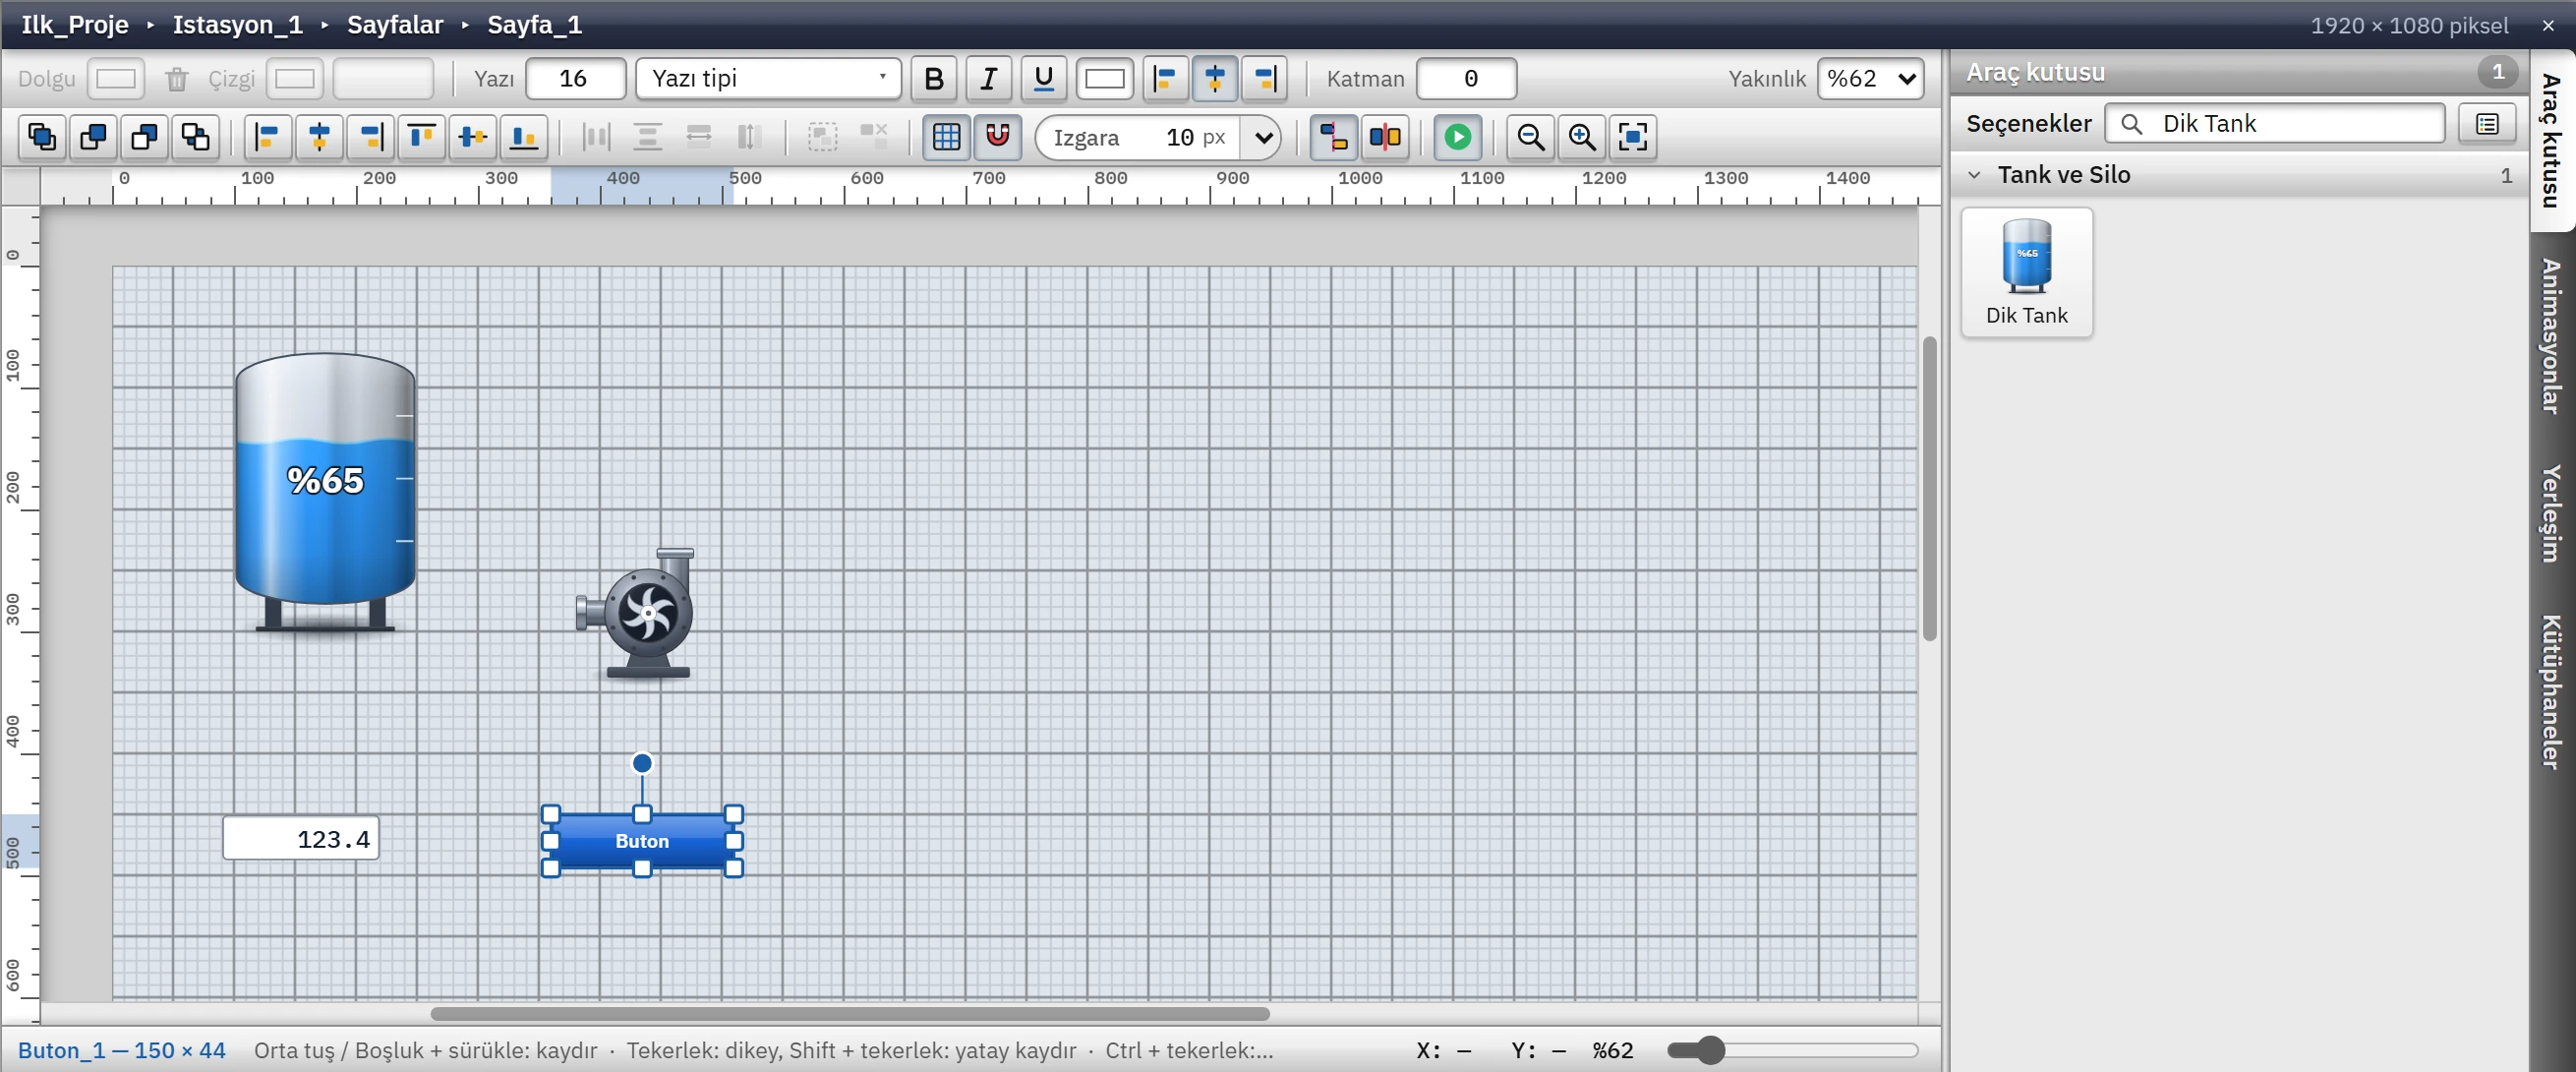Open the Animasyonlar side tab
The image size is (2576, 1072).
coord(2551,337)
